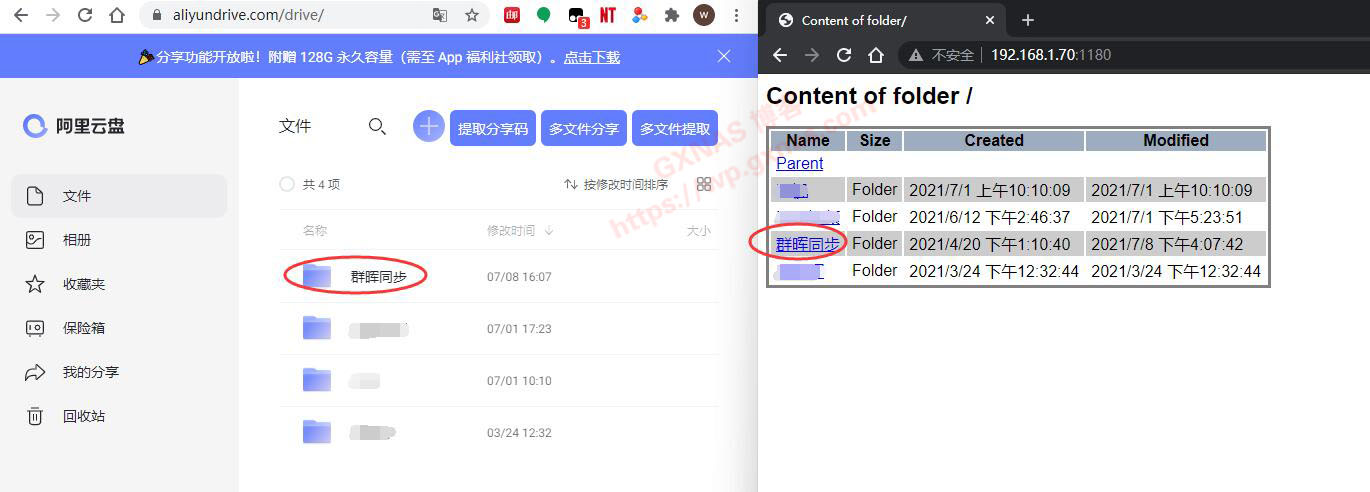This screenshot has width=1370, height=492.
Task: Toggle the select-all circle beside 共 4 项
Action: tap(287, 184)
